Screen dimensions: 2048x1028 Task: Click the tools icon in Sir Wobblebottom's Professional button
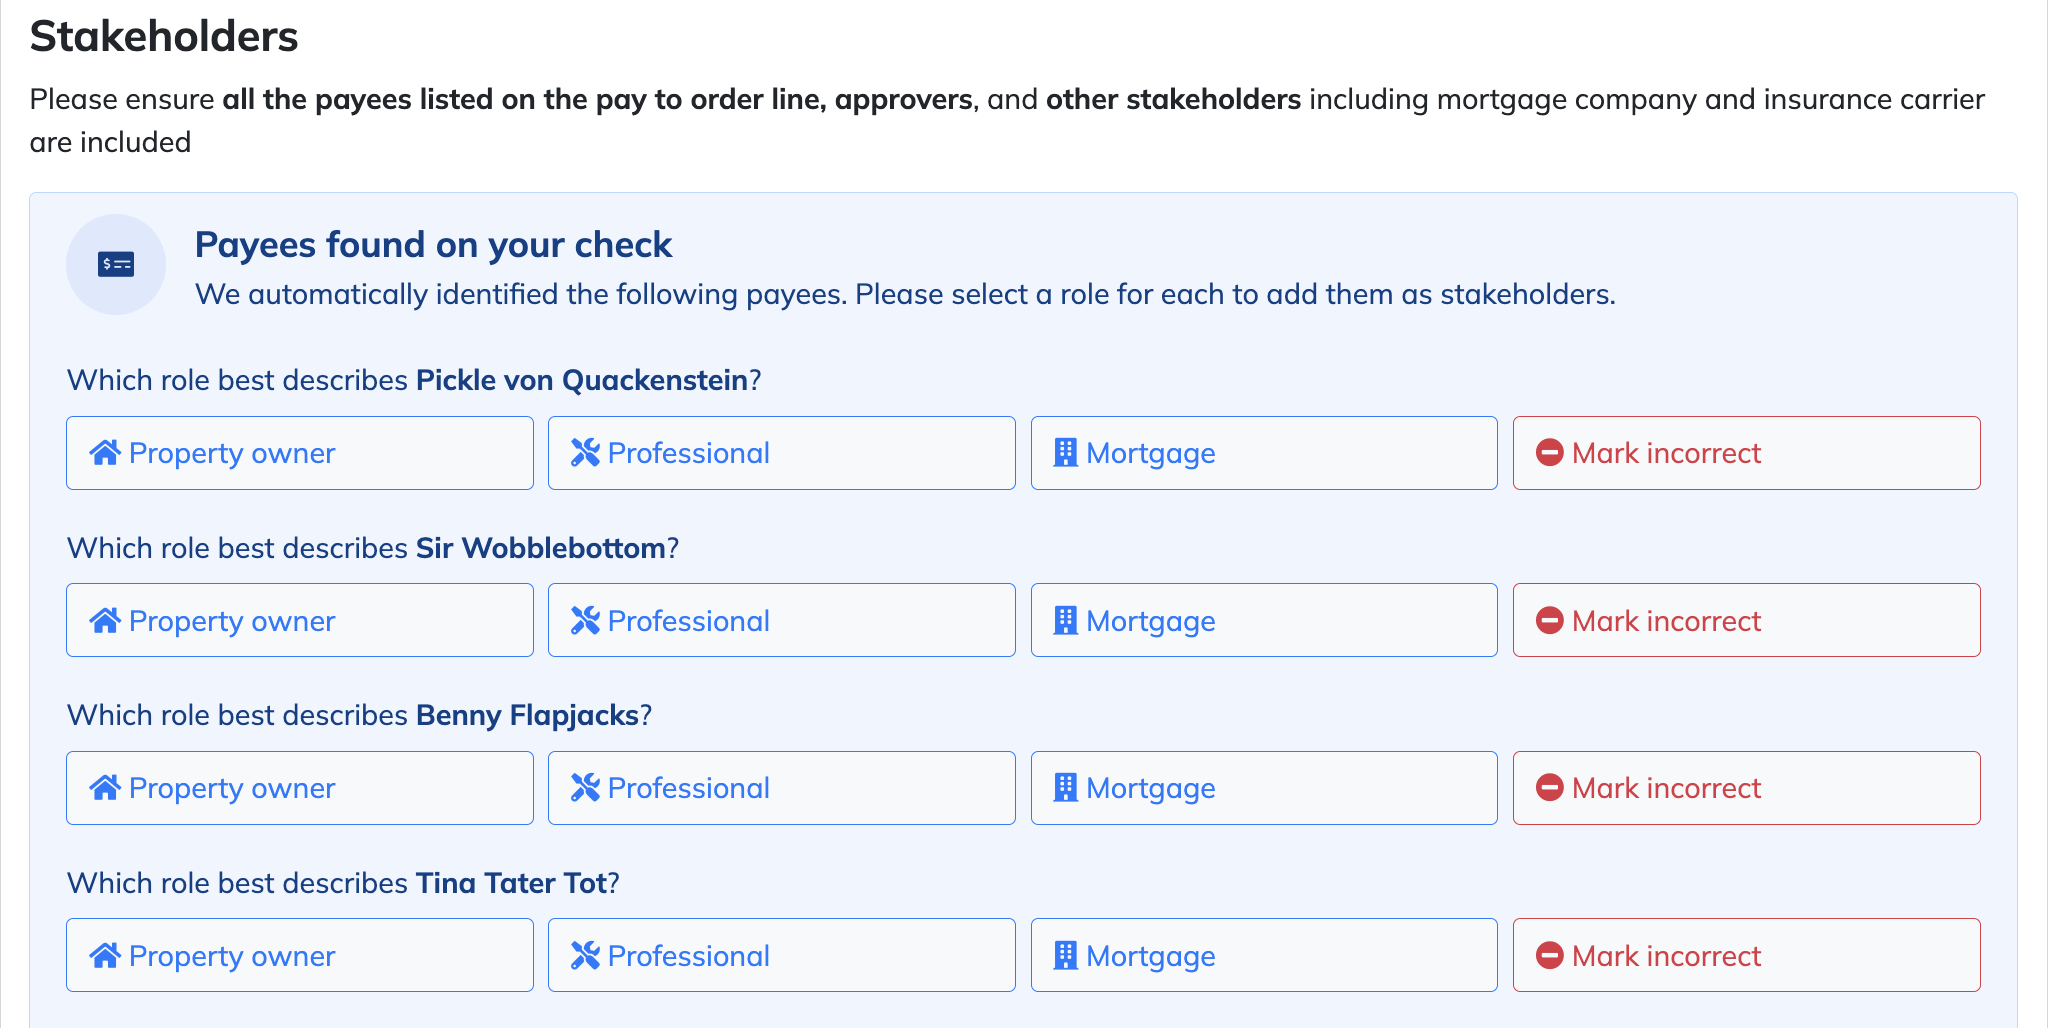tap(585, 621)
